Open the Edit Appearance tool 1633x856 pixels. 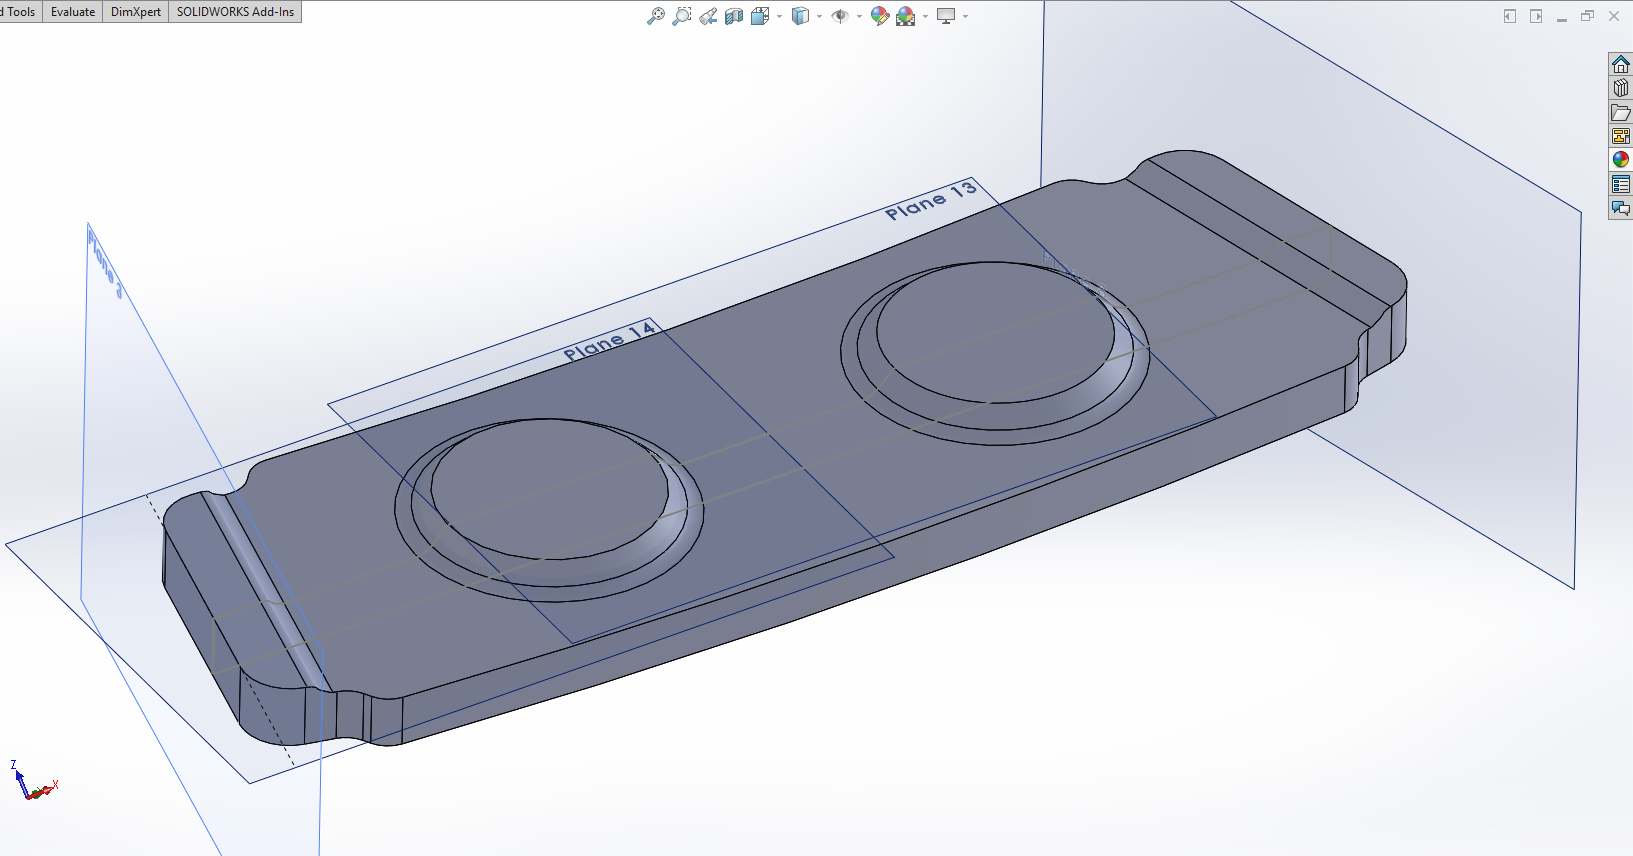click(879, 16)
